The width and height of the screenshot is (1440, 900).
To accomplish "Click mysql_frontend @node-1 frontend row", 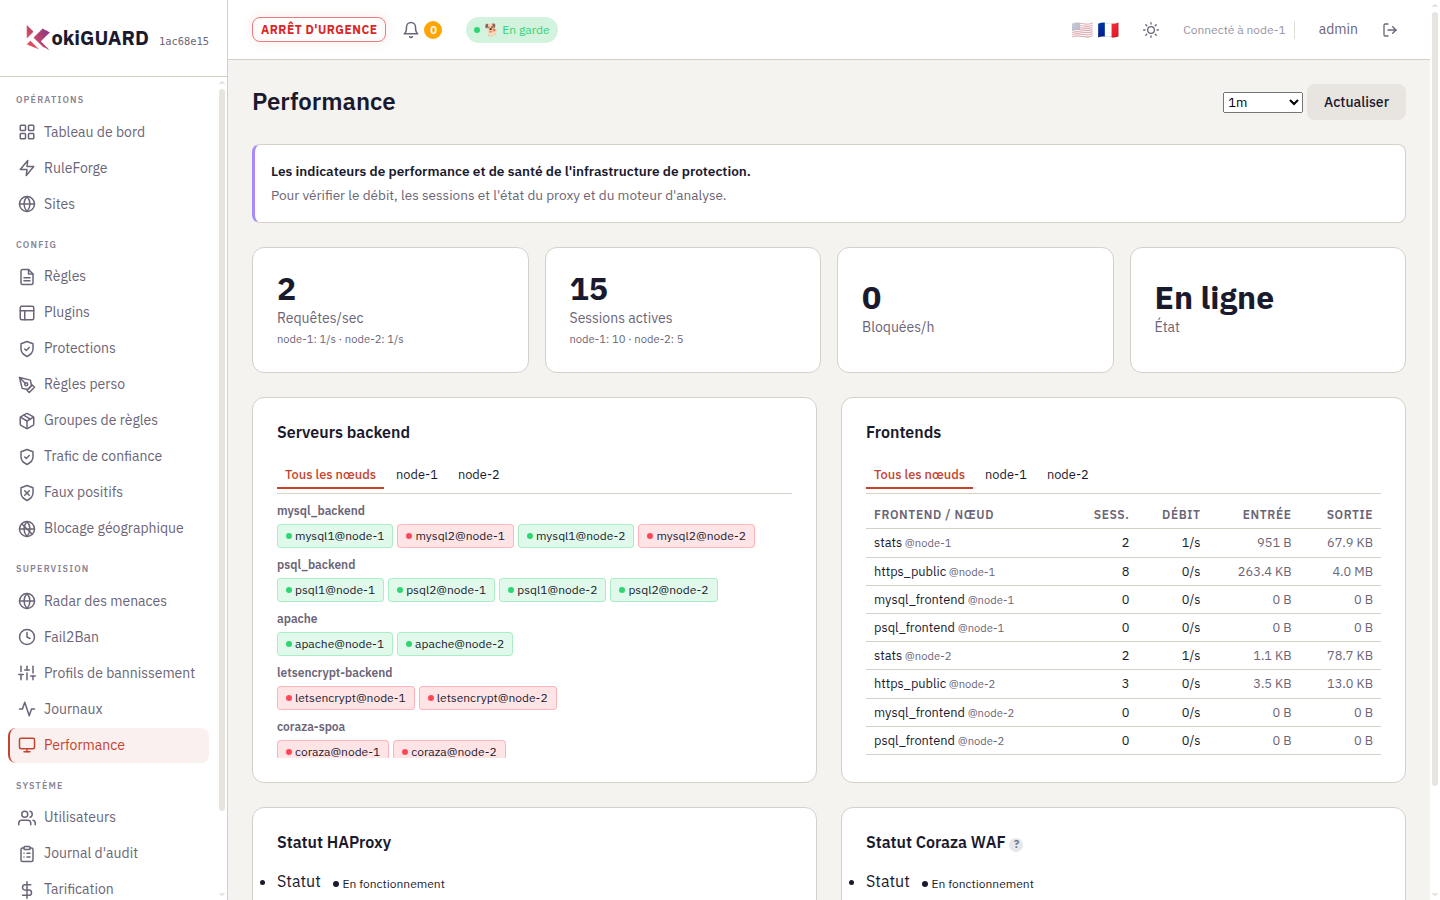I will point(1123,600).
